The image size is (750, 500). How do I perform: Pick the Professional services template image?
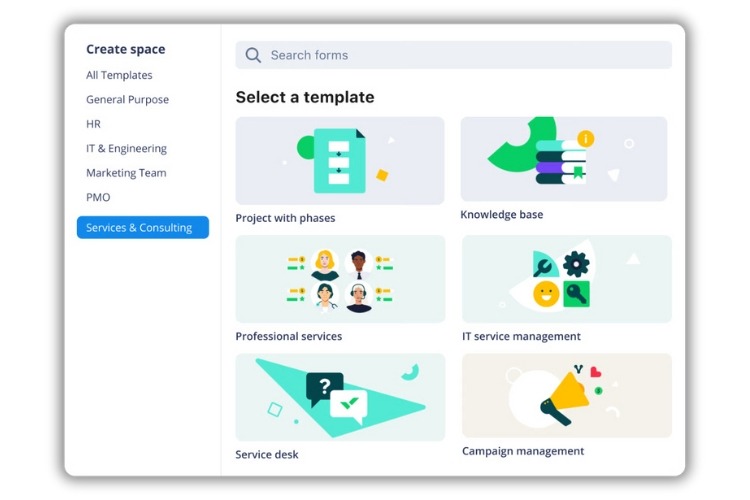pyautogui.click(x=340, y=279)
